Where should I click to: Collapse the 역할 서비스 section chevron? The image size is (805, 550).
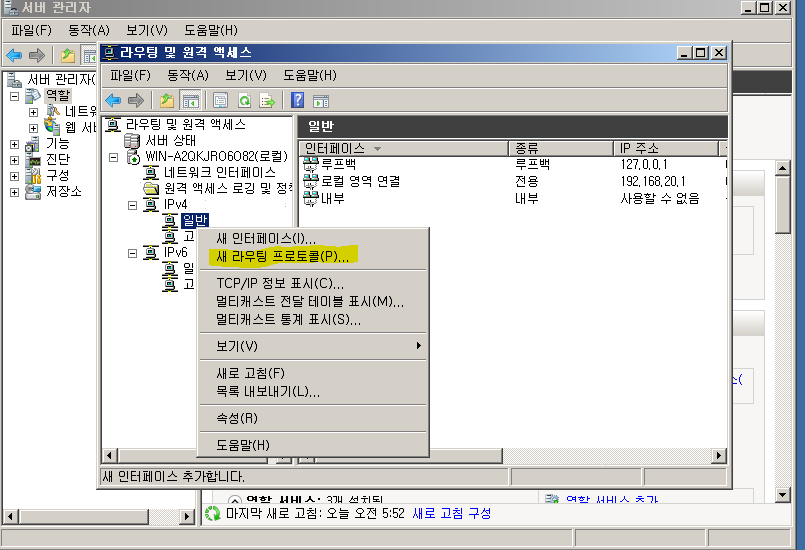coord(235,500)
